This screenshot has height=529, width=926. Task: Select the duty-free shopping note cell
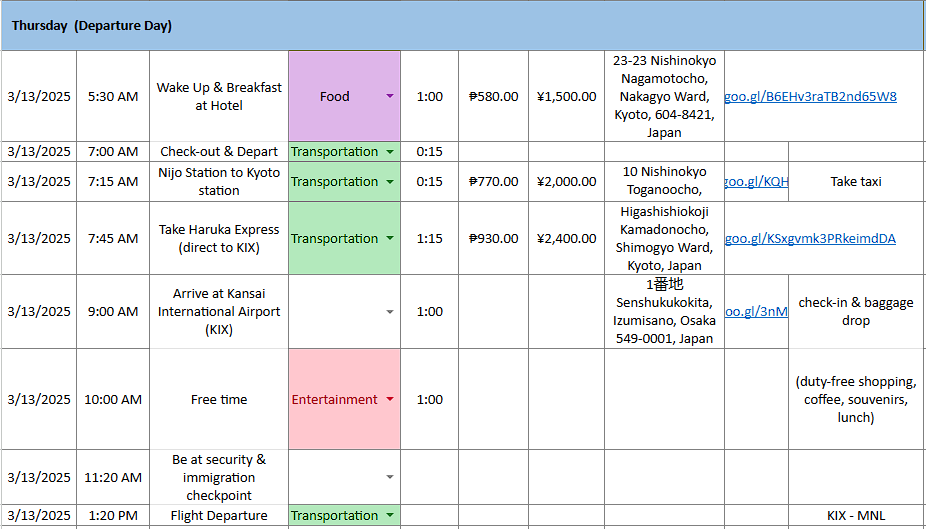pyautogui.click(x=856, y=400)
